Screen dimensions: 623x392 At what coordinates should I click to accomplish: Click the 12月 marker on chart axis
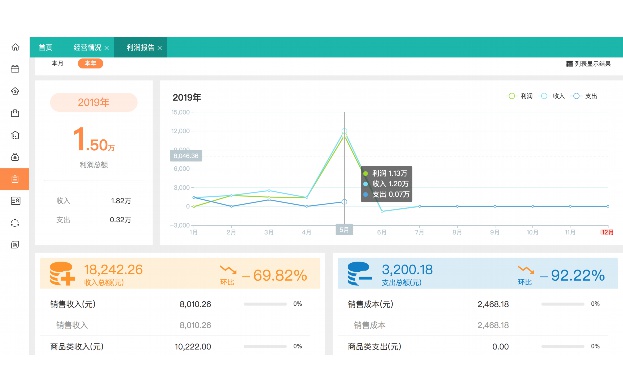click(x=607, y=232)
